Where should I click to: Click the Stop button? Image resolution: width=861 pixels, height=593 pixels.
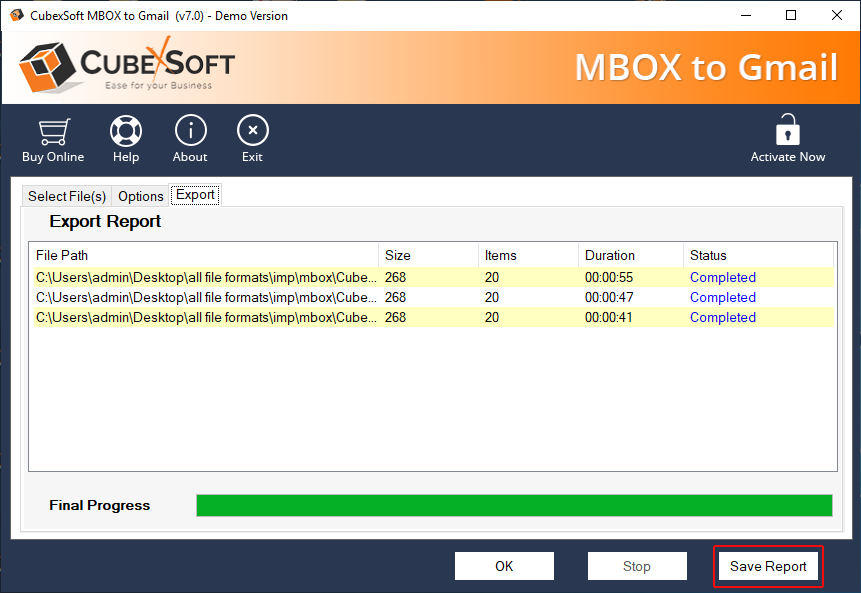tap(637, 566)
